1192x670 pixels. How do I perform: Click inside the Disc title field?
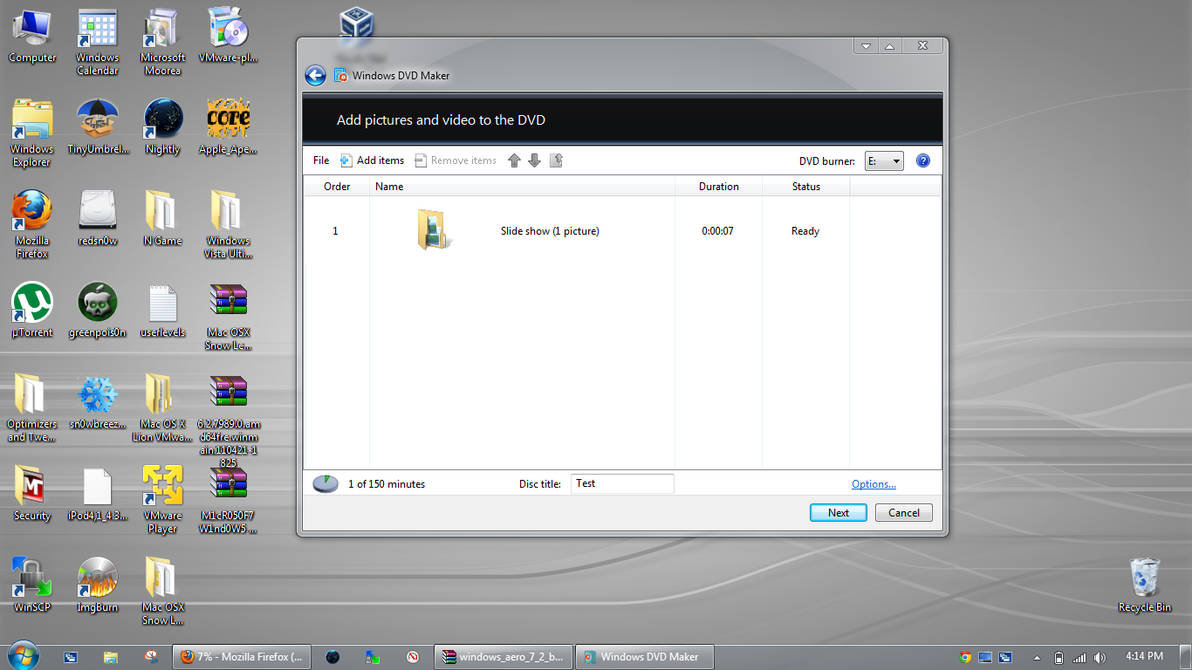pos(622,483)
